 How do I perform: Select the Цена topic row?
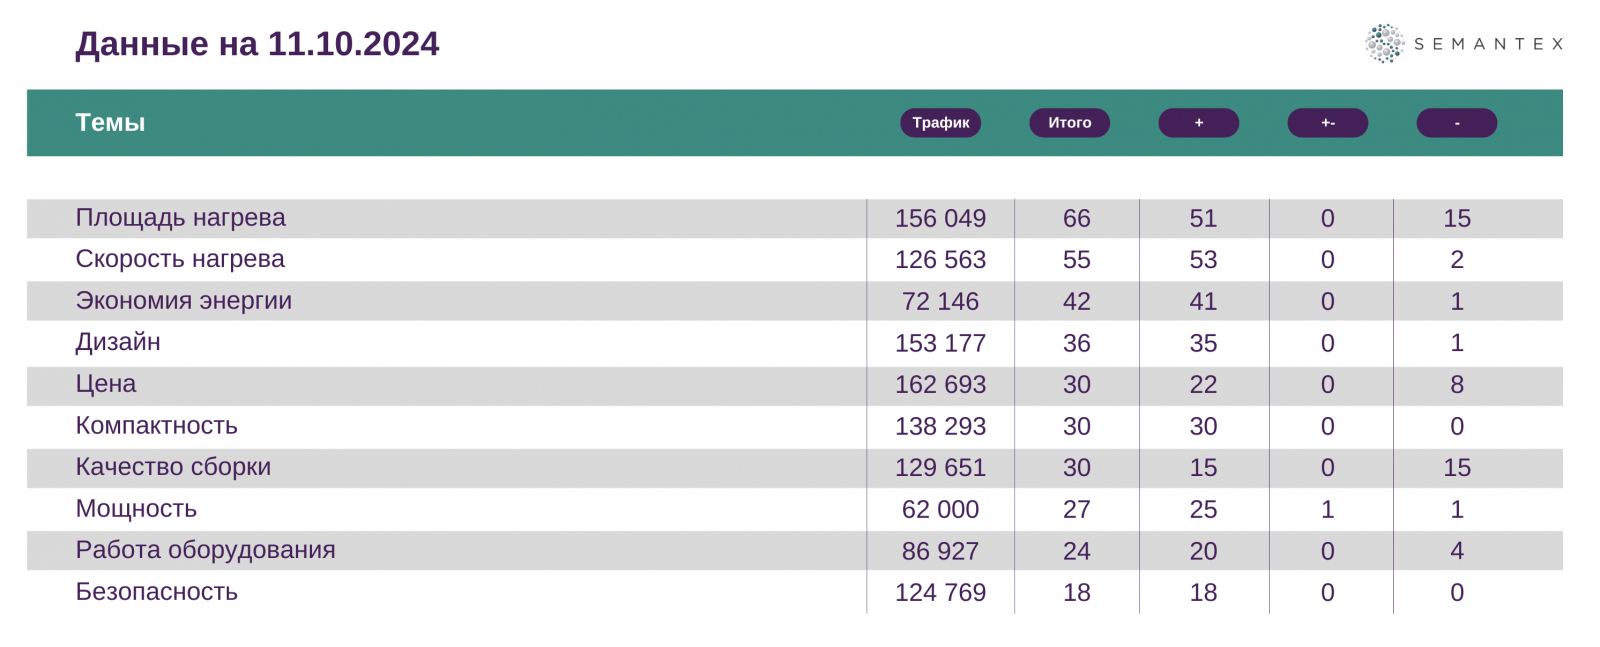pos(106,384)
